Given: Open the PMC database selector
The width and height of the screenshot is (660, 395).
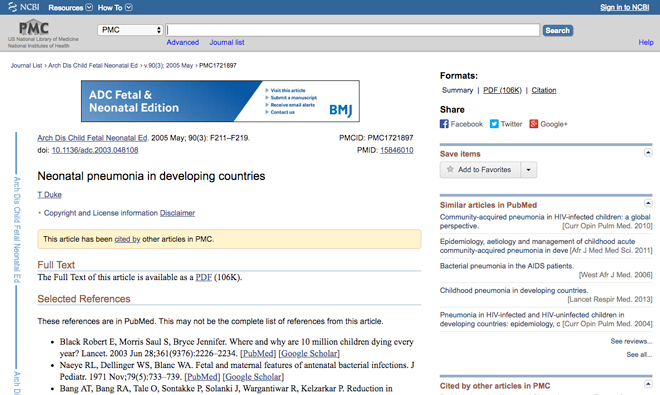Looking at the screenshot, I should (x=130, y=30).
